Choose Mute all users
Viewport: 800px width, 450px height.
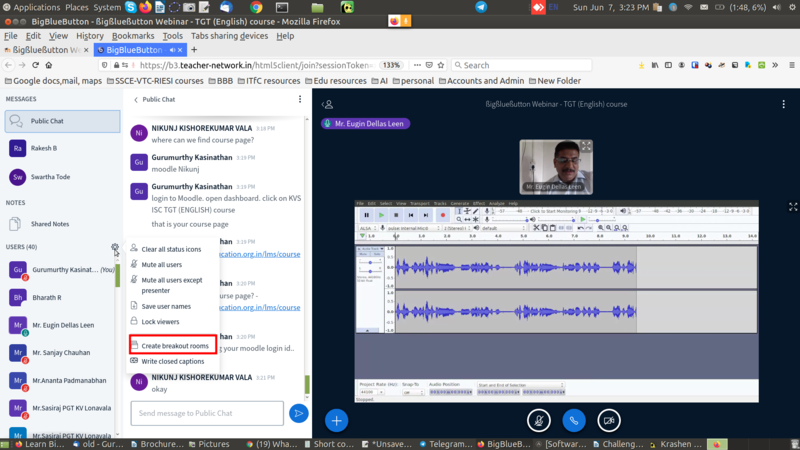click(x=162, y=265)
